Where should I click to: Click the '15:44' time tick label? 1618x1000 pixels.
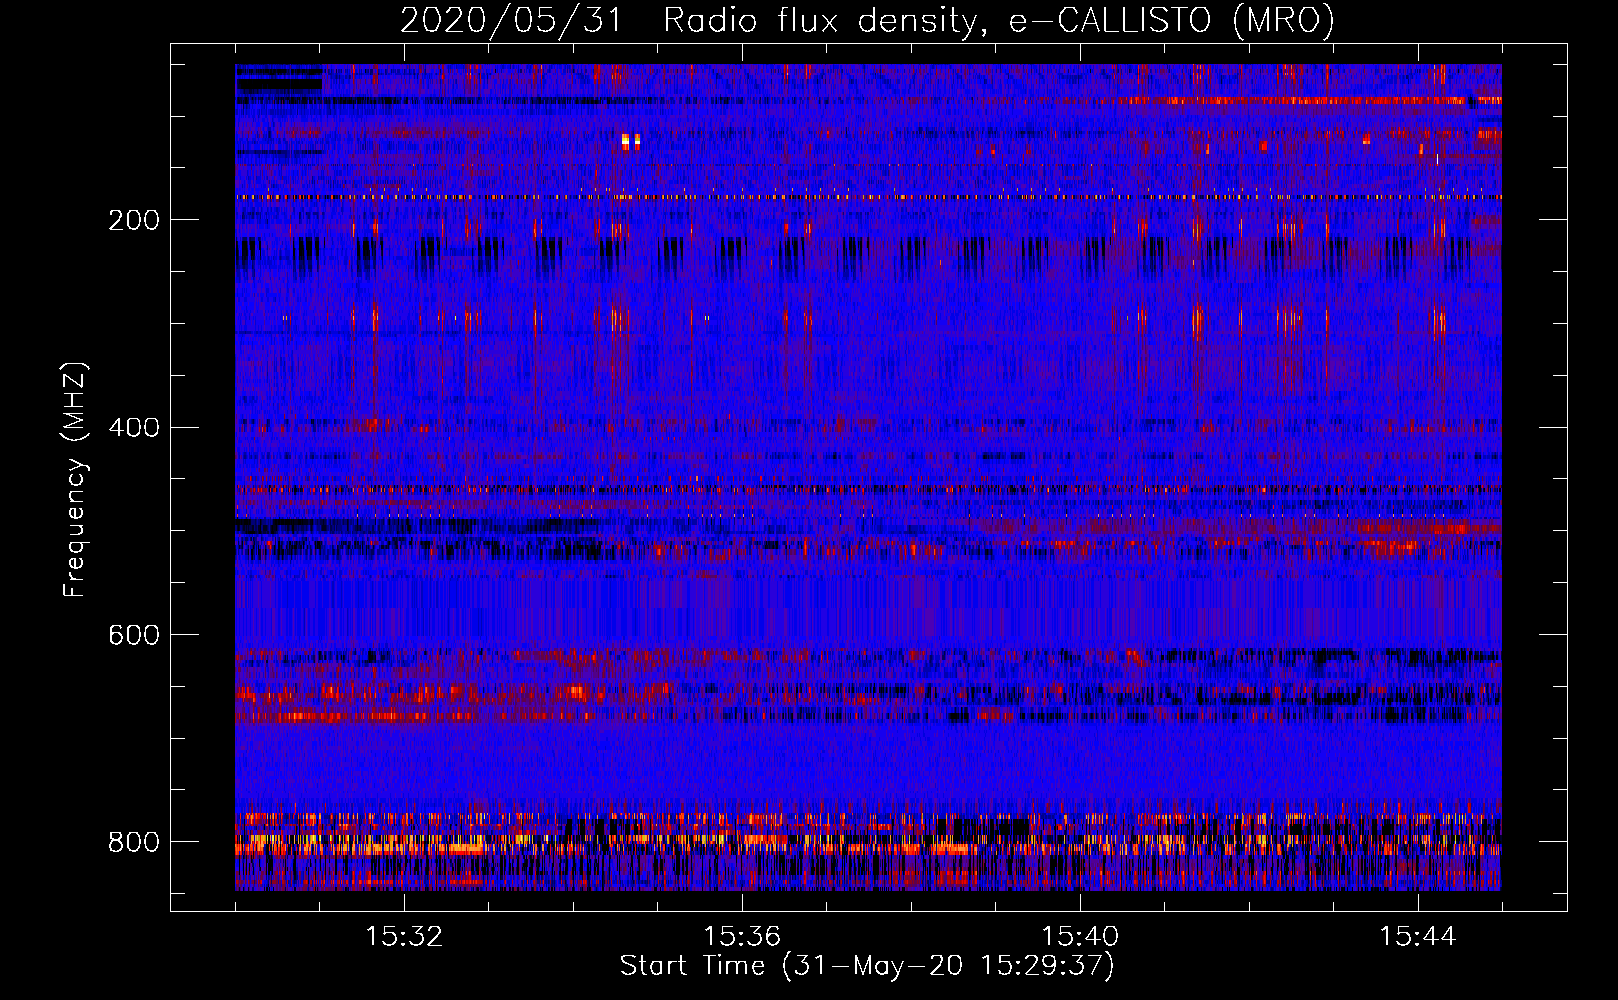pos(1418,937)
